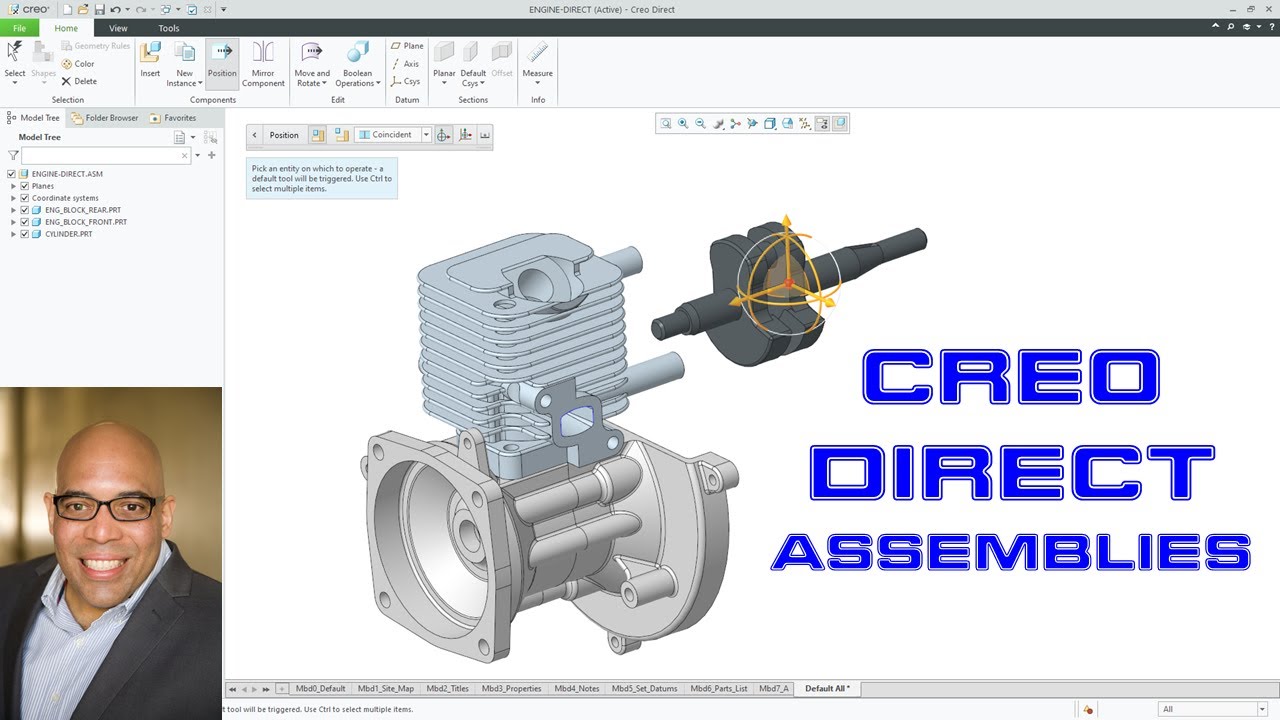Click the Move and Rotate button

(312, 64)
